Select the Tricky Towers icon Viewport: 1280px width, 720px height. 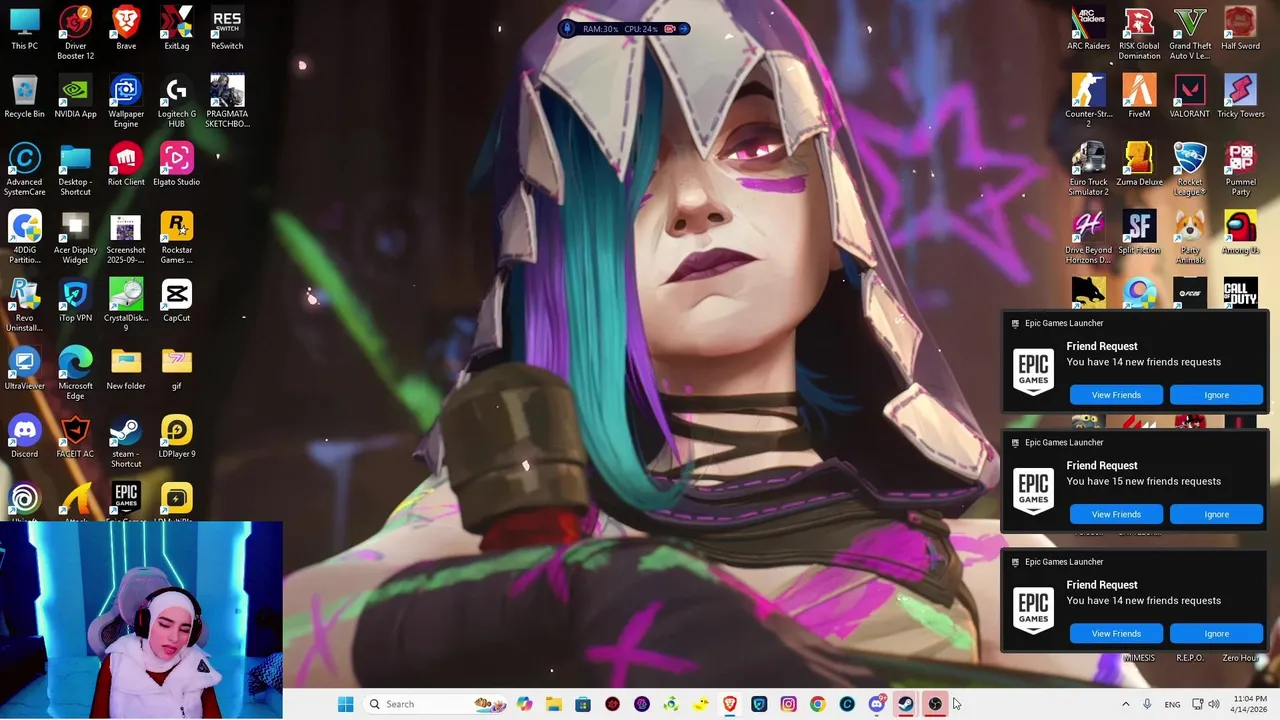point(1240,97)
